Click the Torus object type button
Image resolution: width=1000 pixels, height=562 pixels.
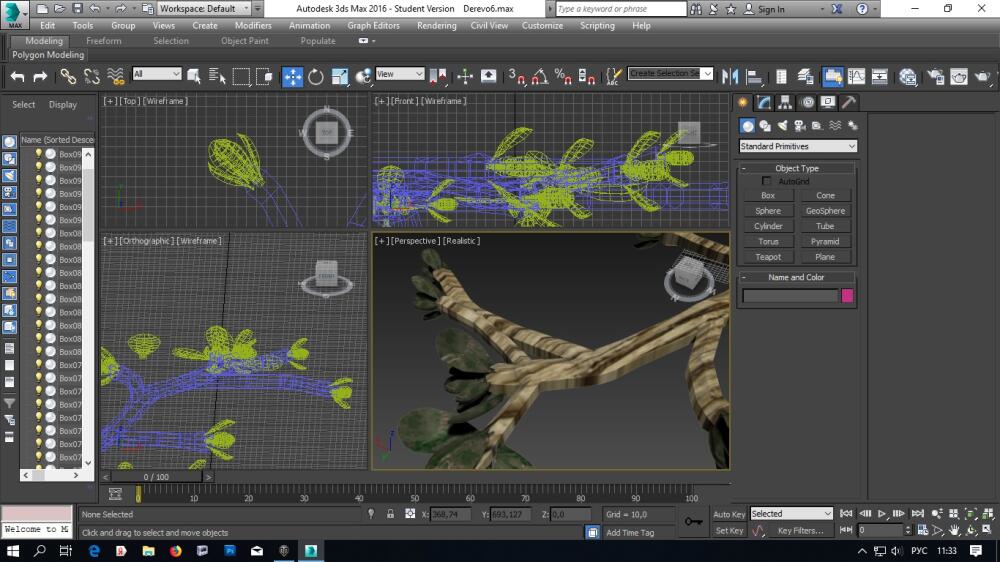tap(768, 241)
